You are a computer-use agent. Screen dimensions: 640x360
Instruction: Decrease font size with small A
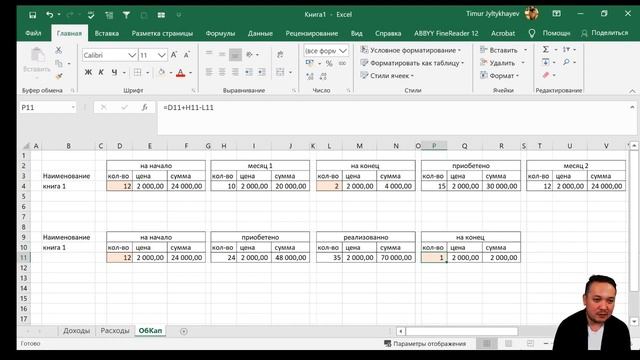point(187,55)
